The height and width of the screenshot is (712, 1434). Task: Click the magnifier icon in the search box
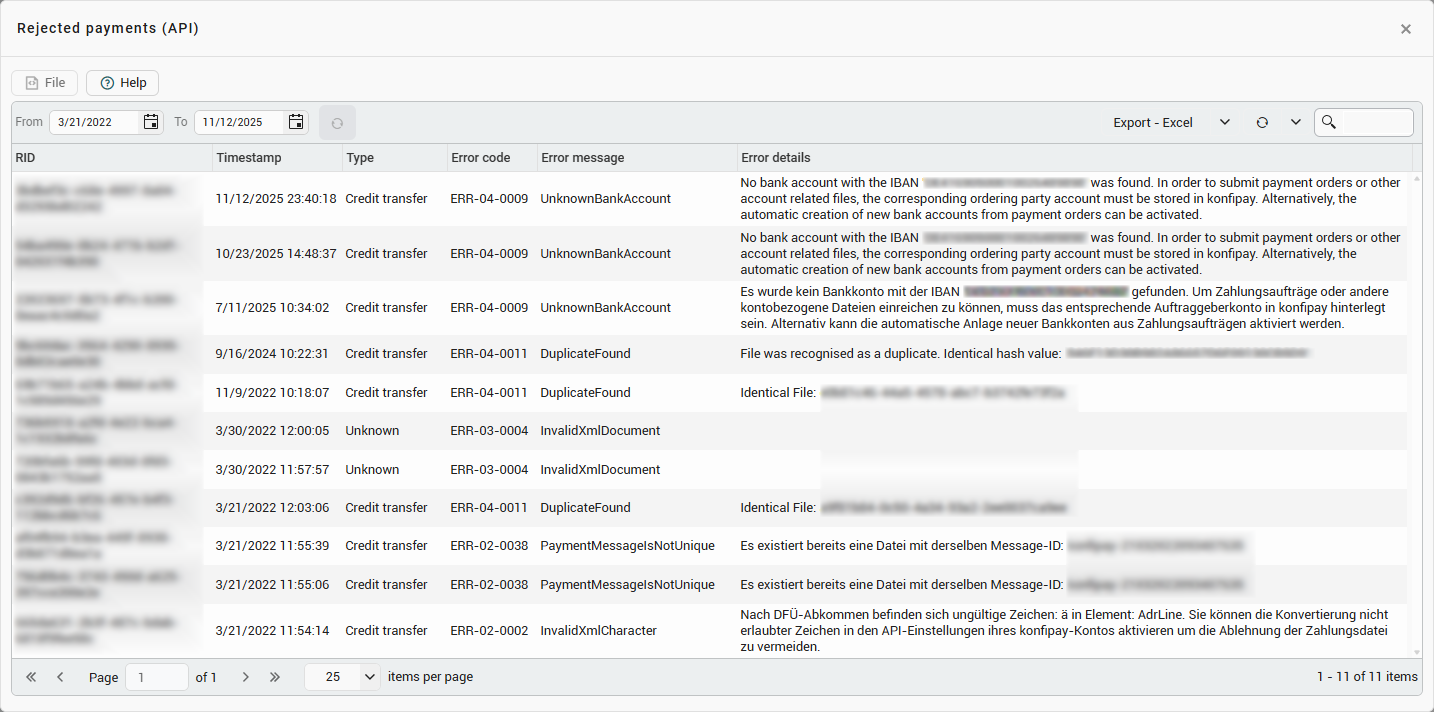1329,122
